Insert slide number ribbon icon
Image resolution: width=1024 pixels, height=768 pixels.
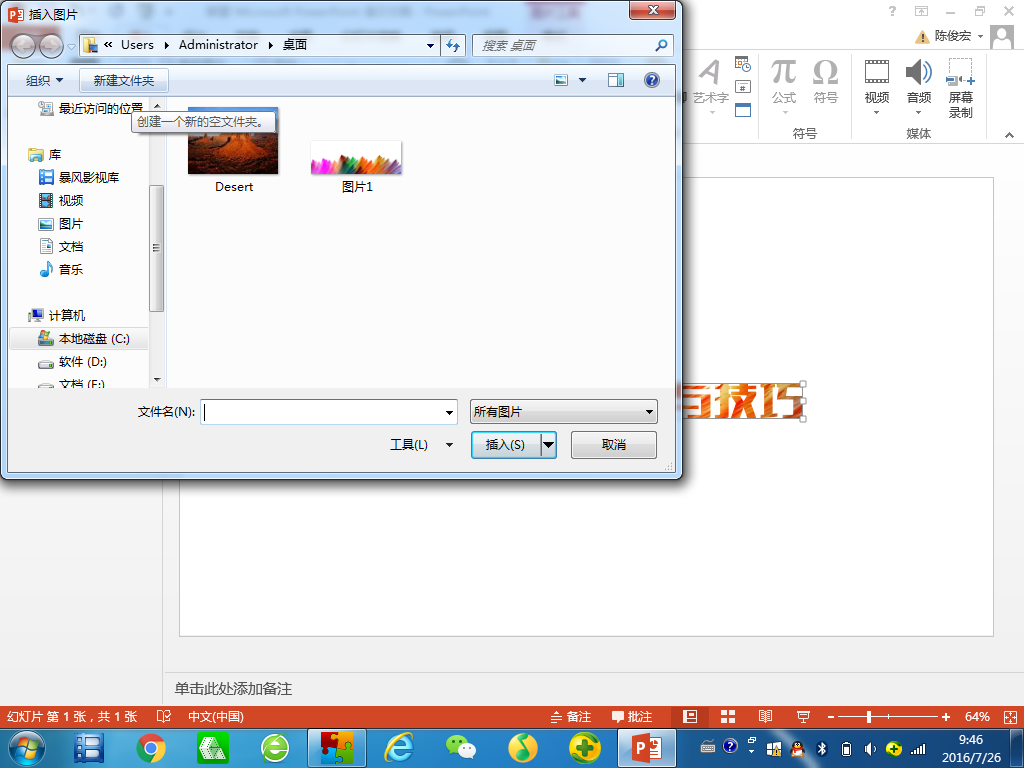[743, 87]
